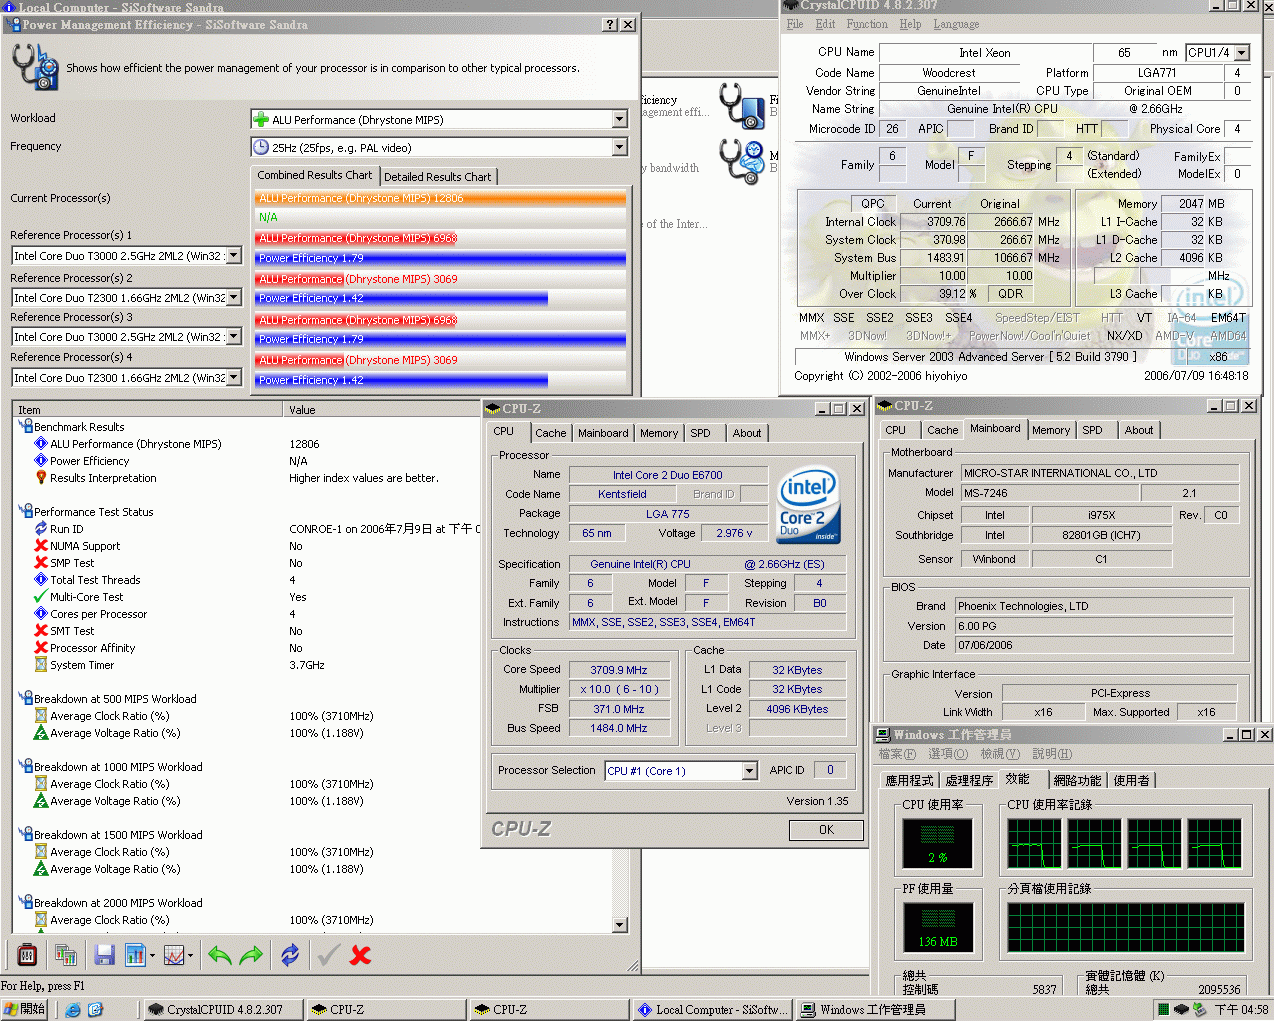
Task: Click the Local Computer - SiSoftware taskbar button
Action: coord(713,1010)
